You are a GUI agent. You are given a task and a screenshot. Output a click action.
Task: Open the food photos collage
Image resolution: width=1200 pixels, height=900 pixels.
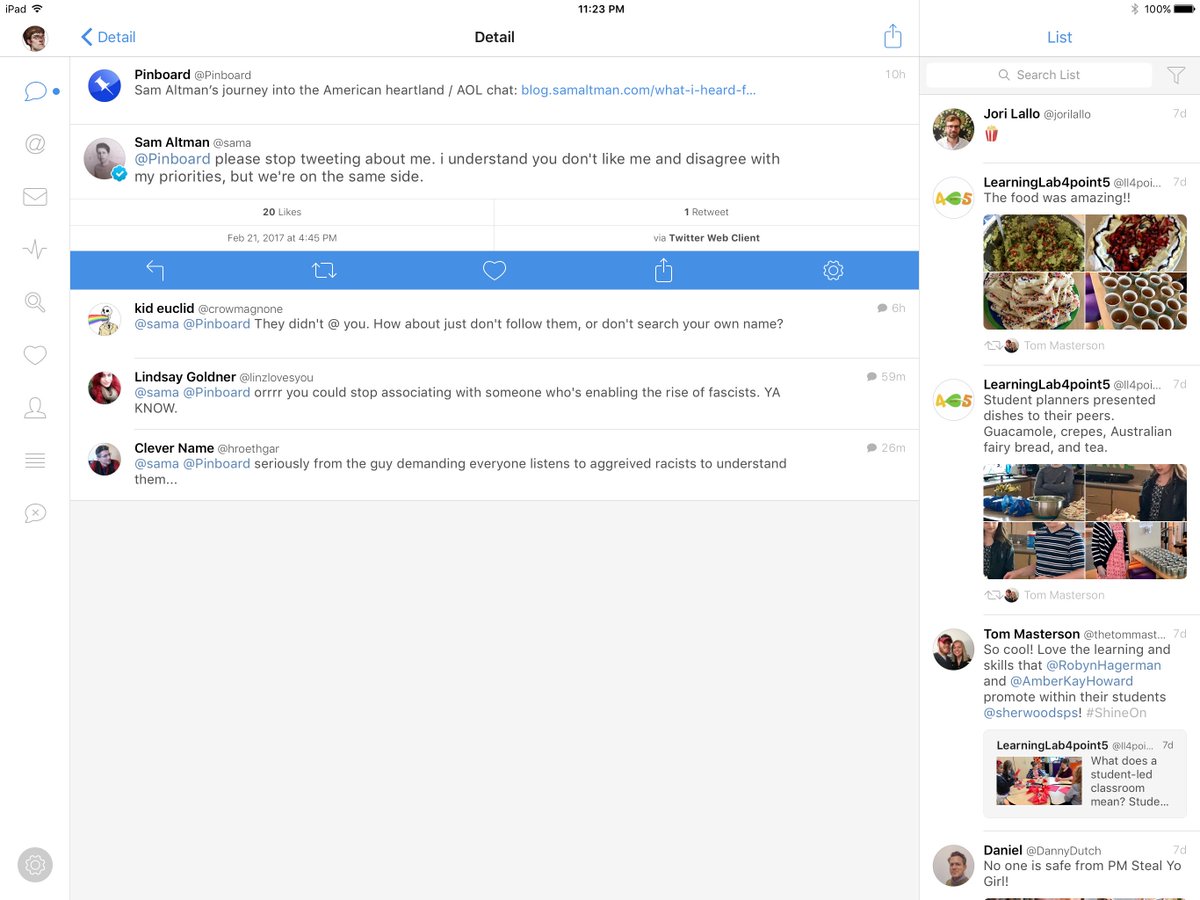click(1085, 272)
